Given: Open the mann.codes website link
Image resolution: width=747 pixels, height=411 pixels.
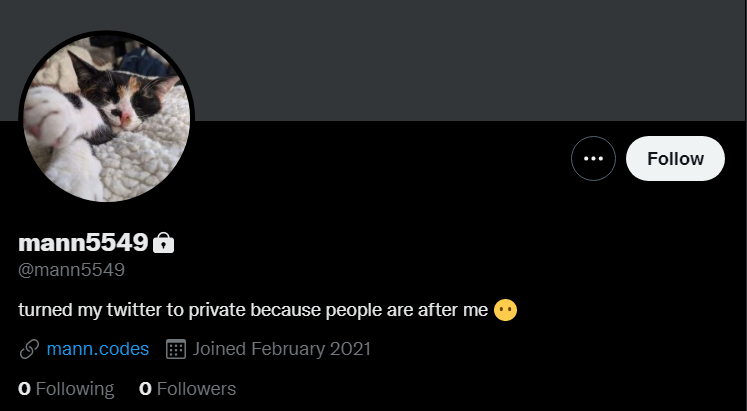Looking at the screenshot, I should tap(98, 349).
